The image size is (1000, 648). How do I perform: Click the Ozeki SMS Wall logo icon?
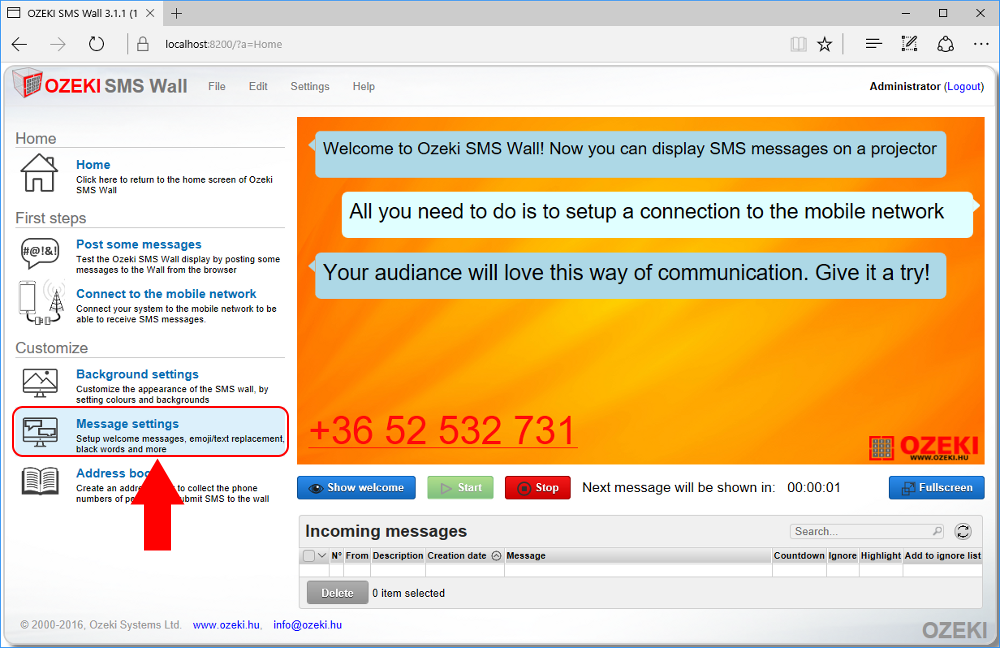[x=27, y=83]
